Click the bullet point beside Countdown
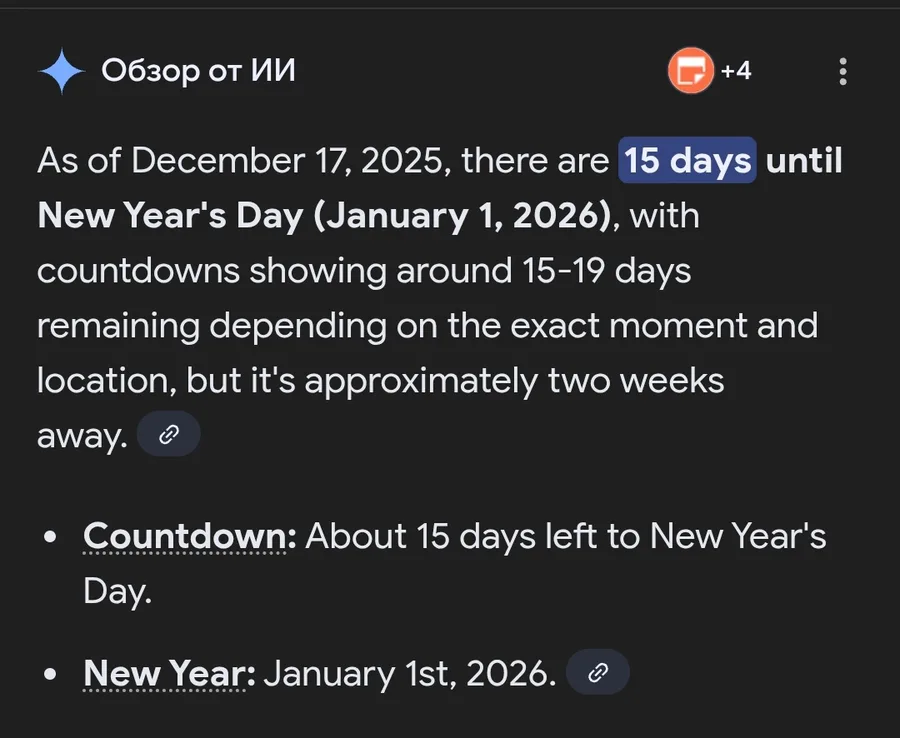Screen dimensions: 900x738 50,537
